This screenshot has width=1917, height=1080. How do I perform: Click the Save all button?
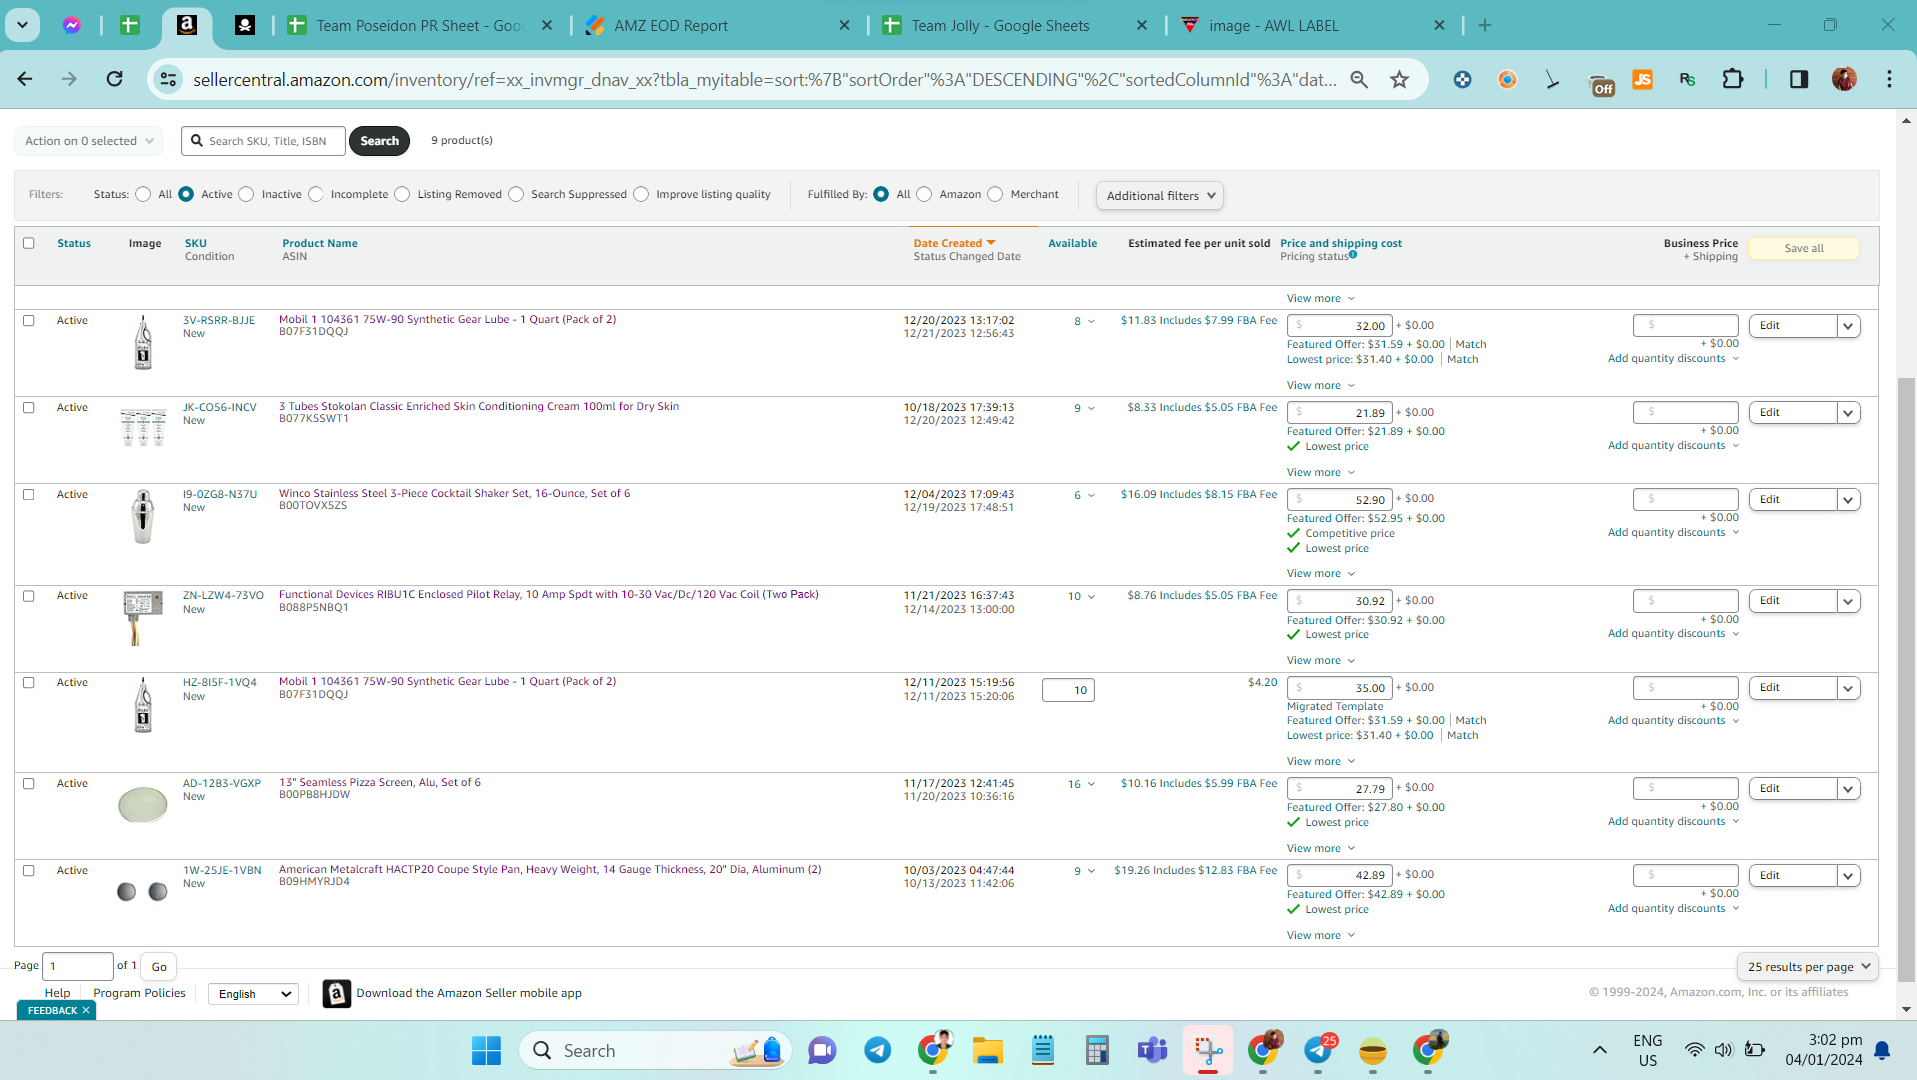click(x=1804, y=248)
